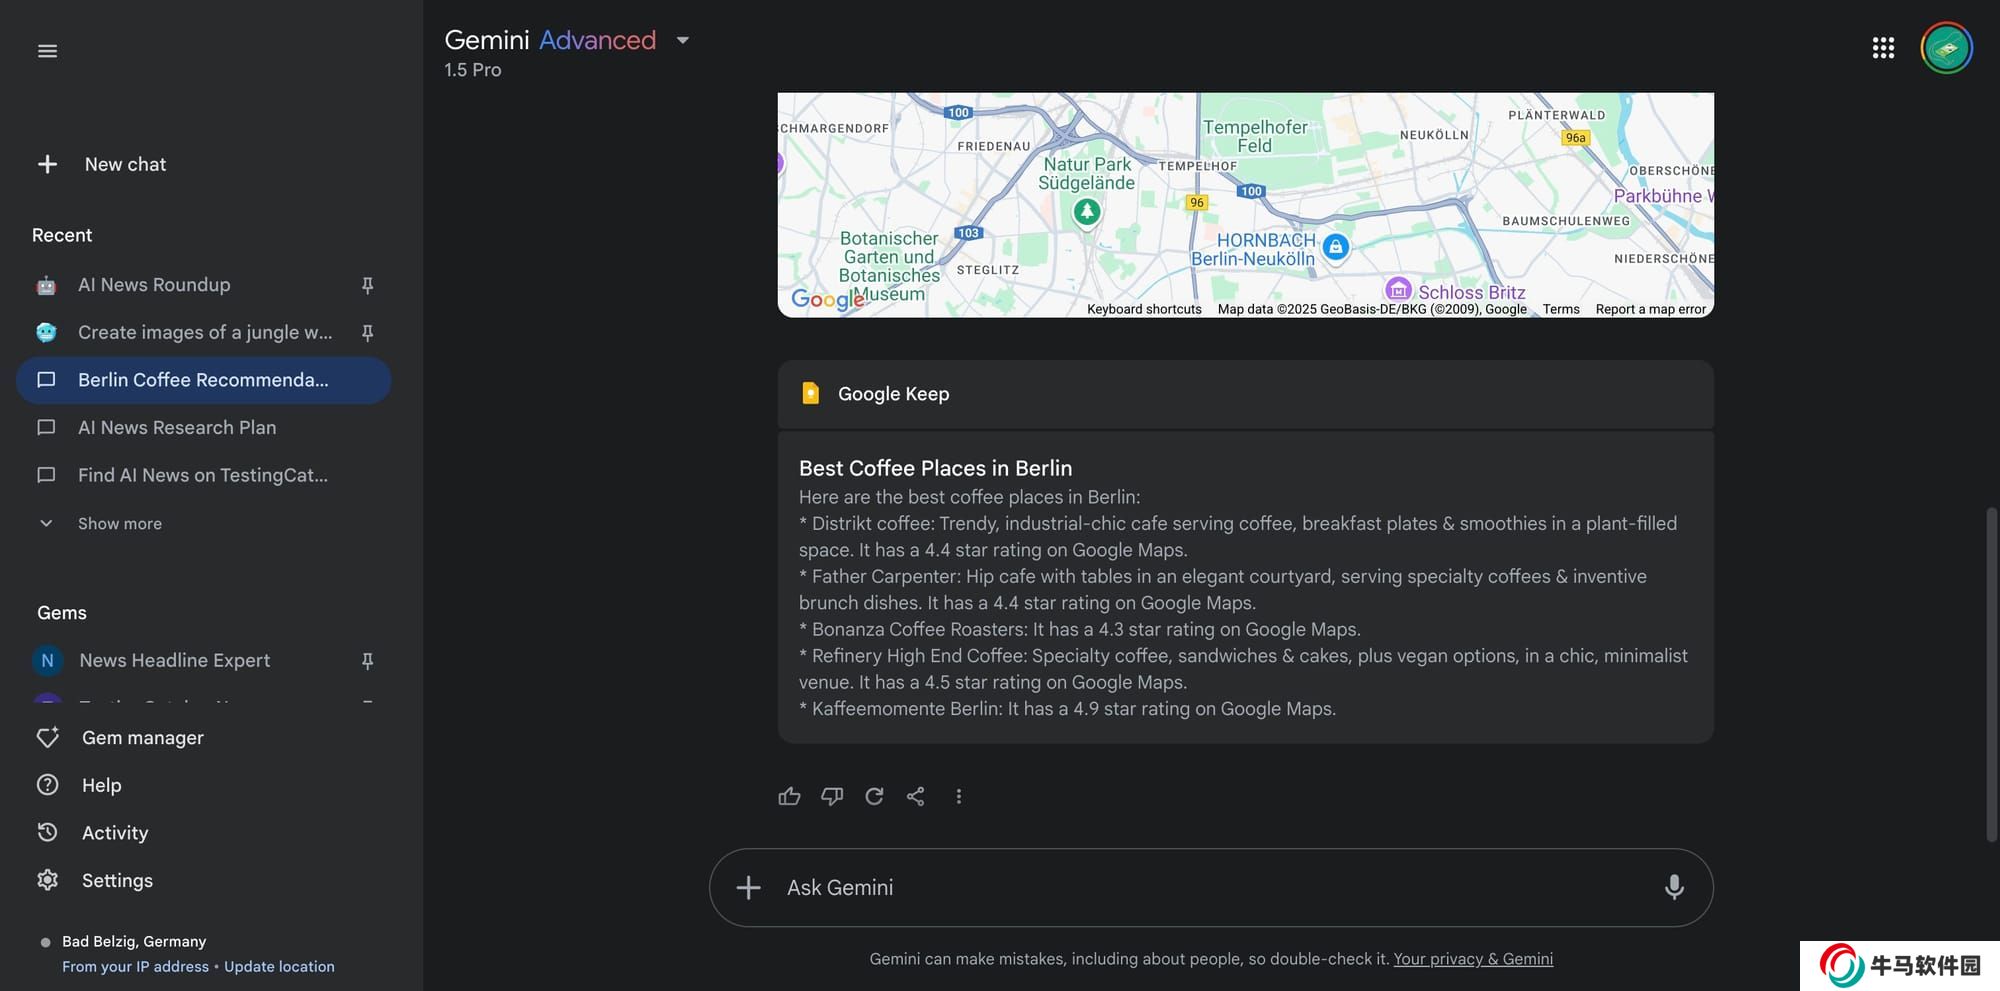Unpin the AI News Roundup chat

[367, 285]
